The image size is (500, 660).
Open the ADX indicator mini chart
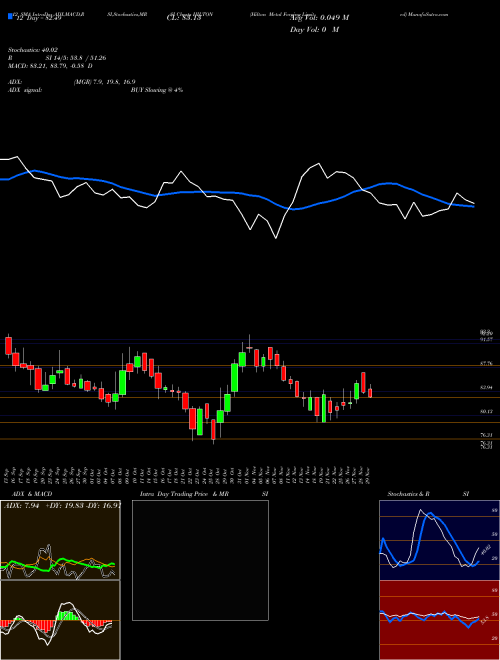point(60,540)
